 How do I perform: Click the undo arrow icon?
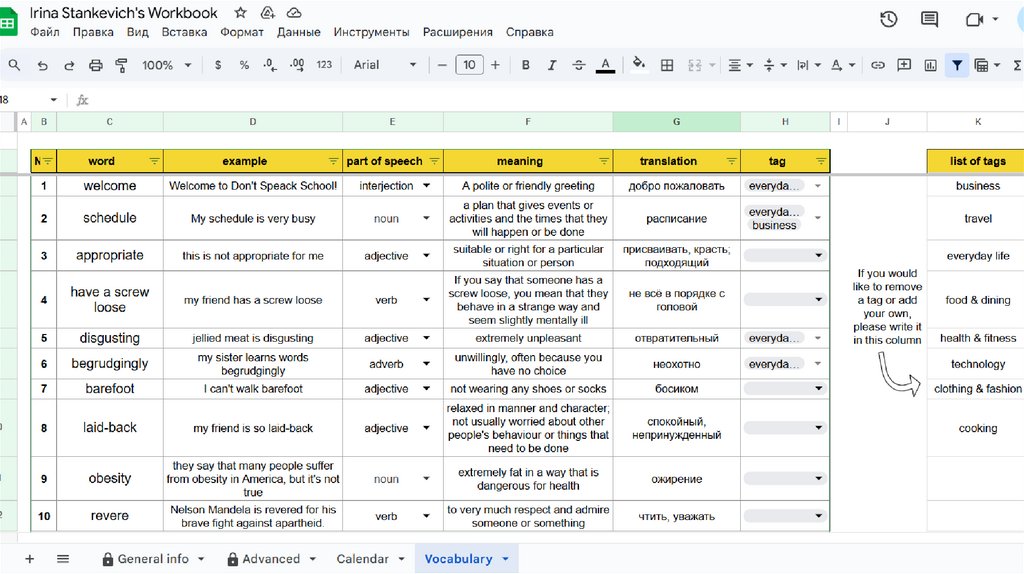coord(42,65)
